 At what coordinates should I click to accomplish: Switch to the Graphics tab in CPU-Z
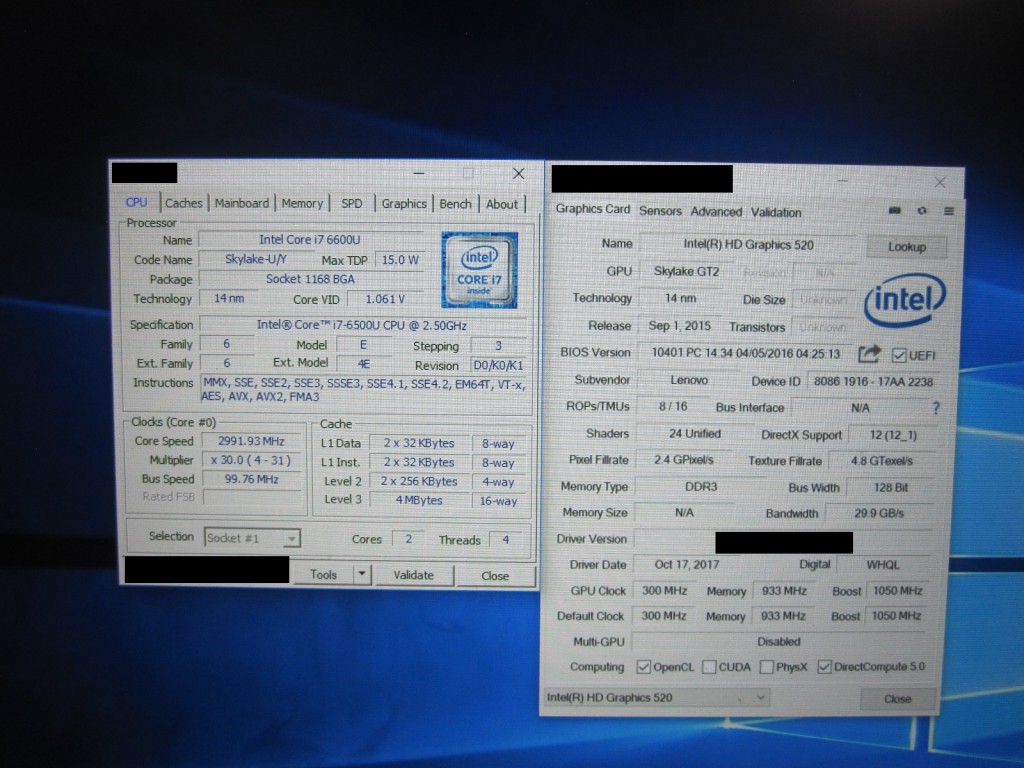coord(404,204)
